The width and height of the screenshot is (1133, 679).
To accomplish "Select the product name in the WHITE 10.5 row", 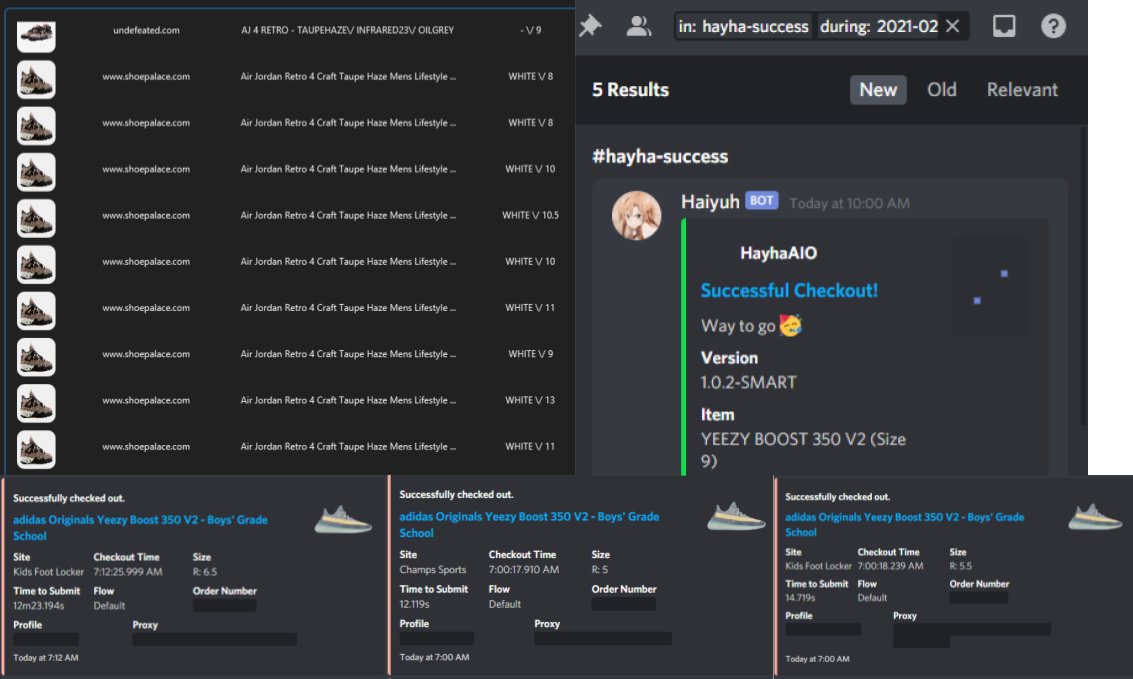I will 348,215.
